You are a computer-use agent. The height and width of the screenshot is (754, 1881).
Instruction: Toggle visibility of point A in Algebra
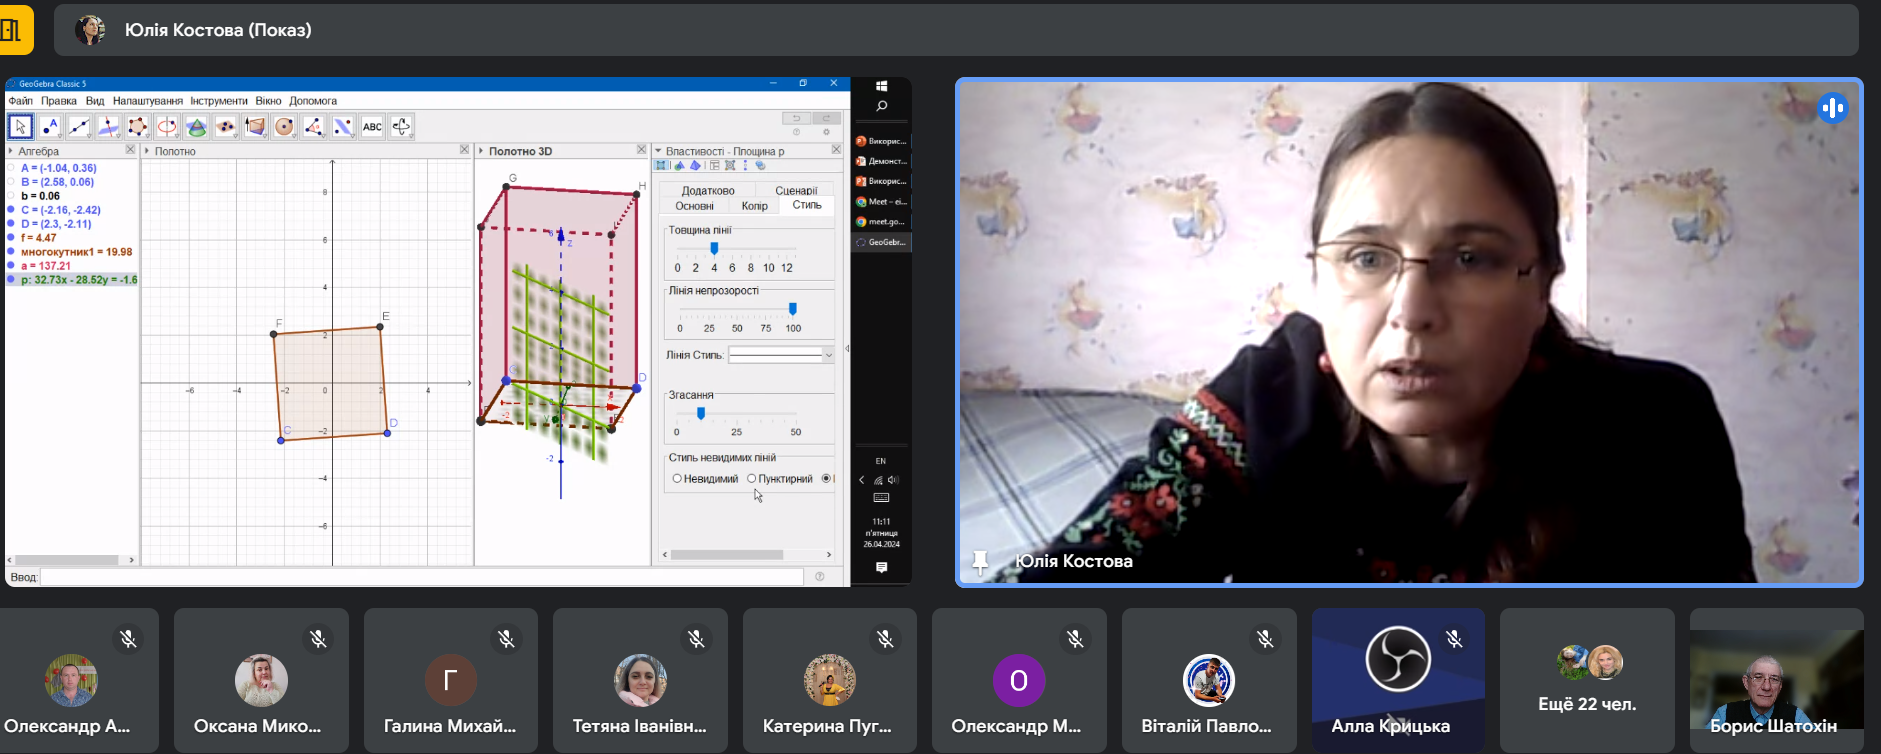coord(12,168)
